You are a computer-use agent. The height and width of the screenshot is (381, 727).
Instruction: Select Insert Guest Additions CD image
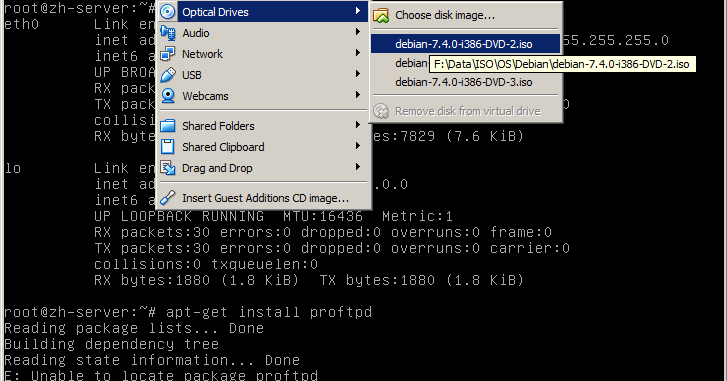263,198
